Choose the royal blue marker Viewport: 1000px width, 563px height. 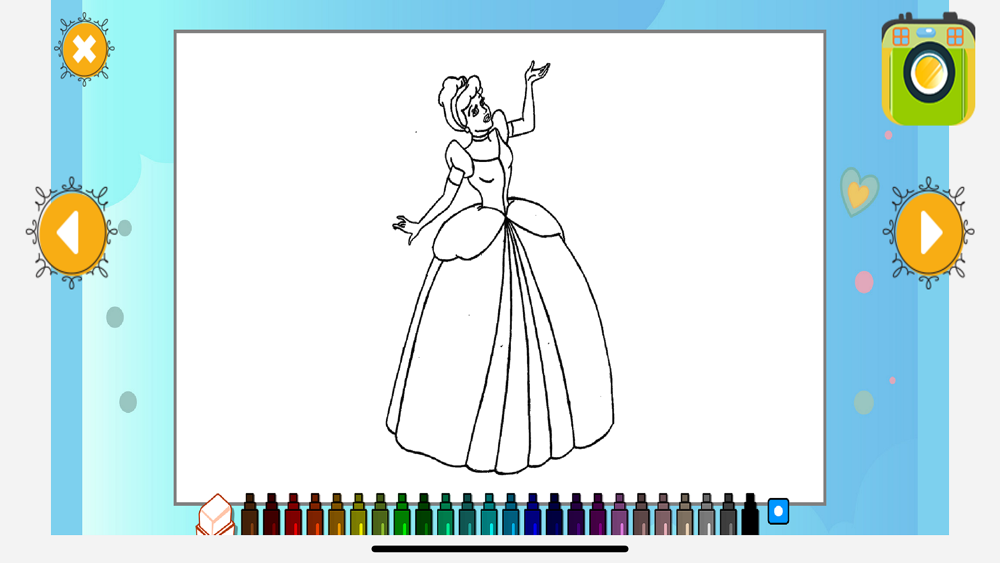532,514
